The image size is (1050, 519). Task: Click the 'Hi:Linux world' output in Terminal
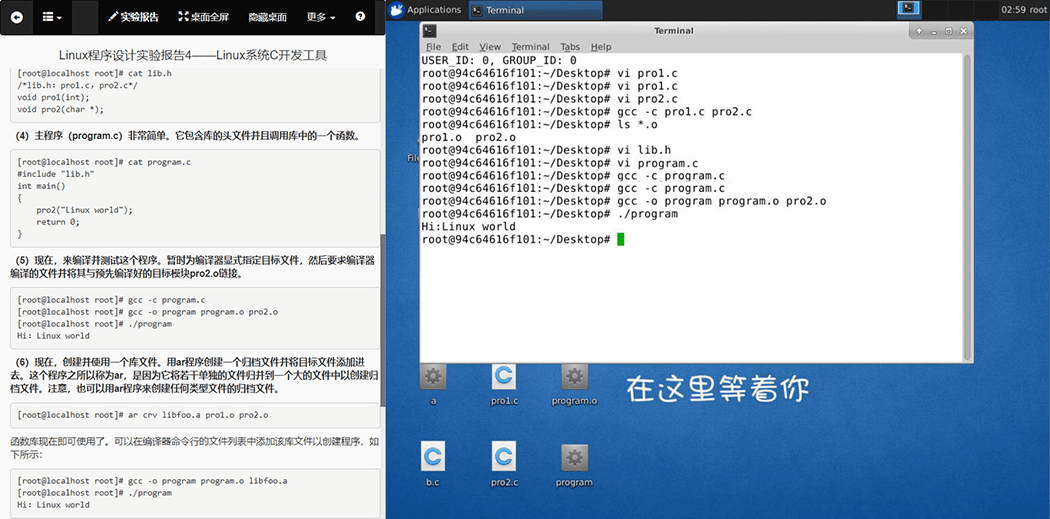[468, 226]
